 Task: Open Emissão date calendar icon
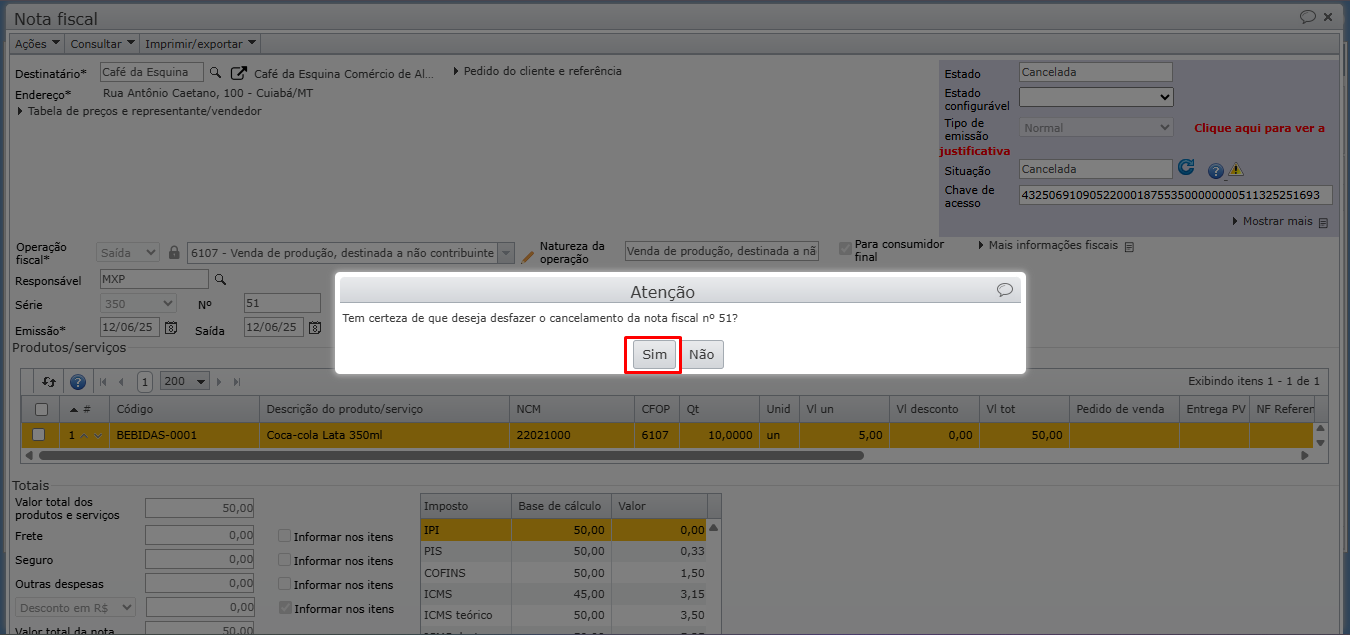click(171, 327)
